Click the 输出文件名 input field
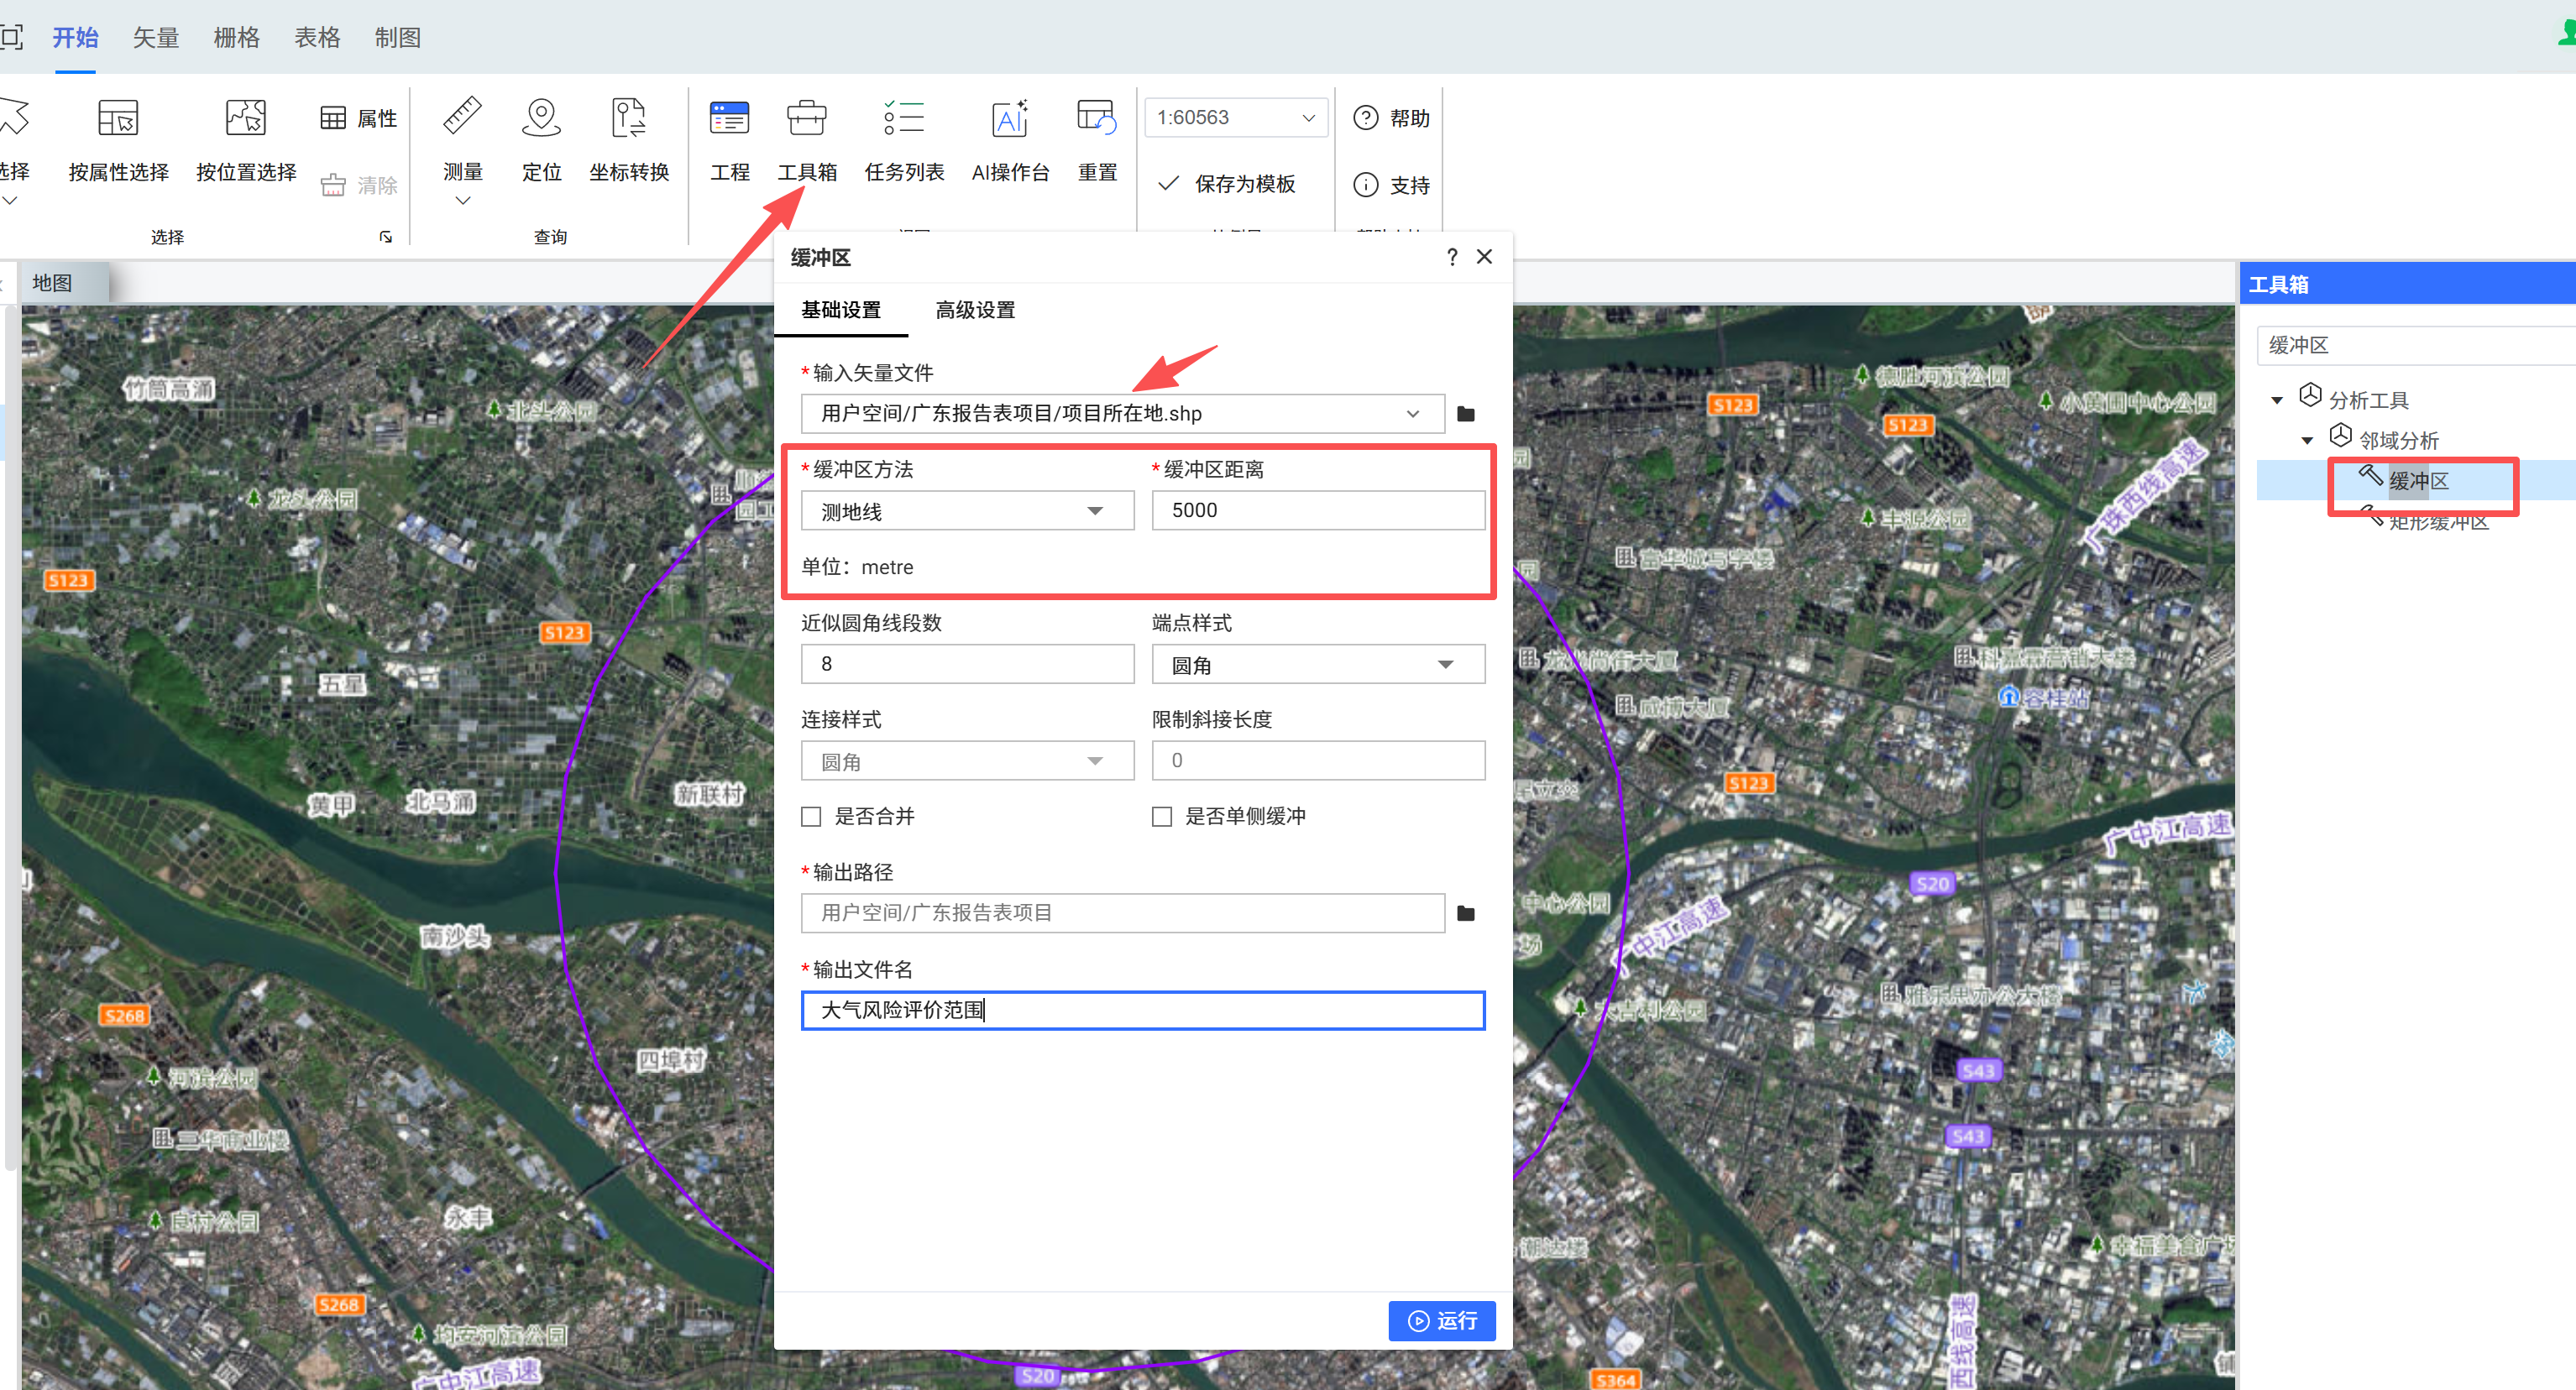This screenshot has width=2576, height=1390. pos(1142,1010)
